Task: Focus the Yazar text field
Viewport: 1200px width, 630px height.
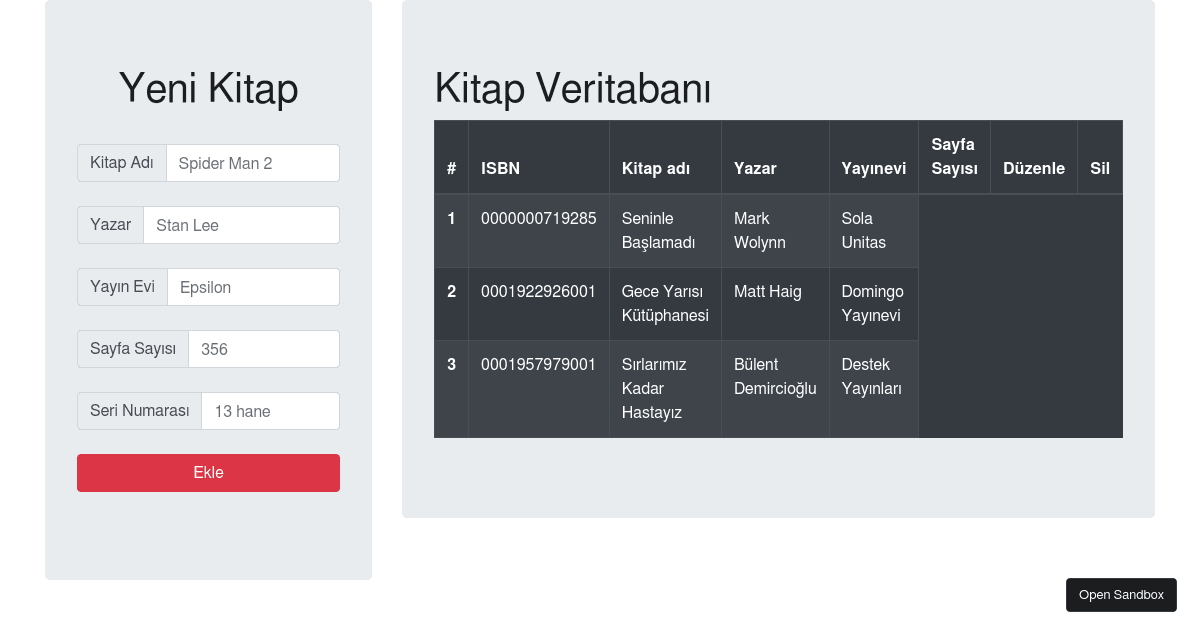Action: (241, 225)
